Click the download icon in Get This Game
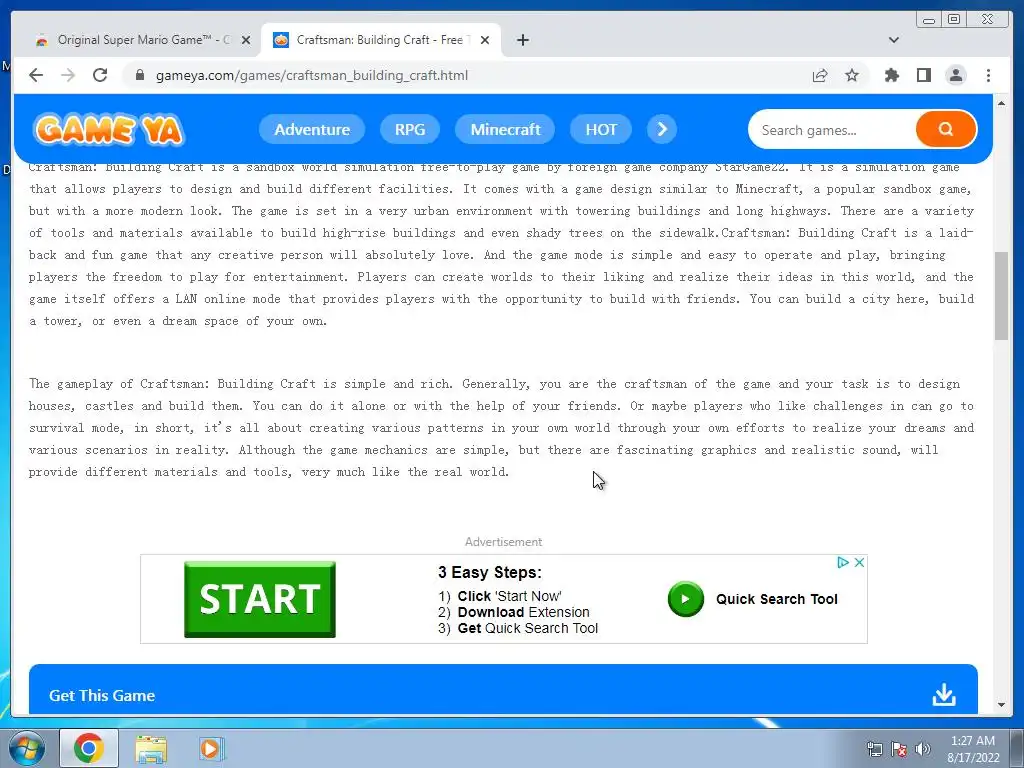Image resolution: width=1024 pixels, height=768 pixels. (944, 695)
